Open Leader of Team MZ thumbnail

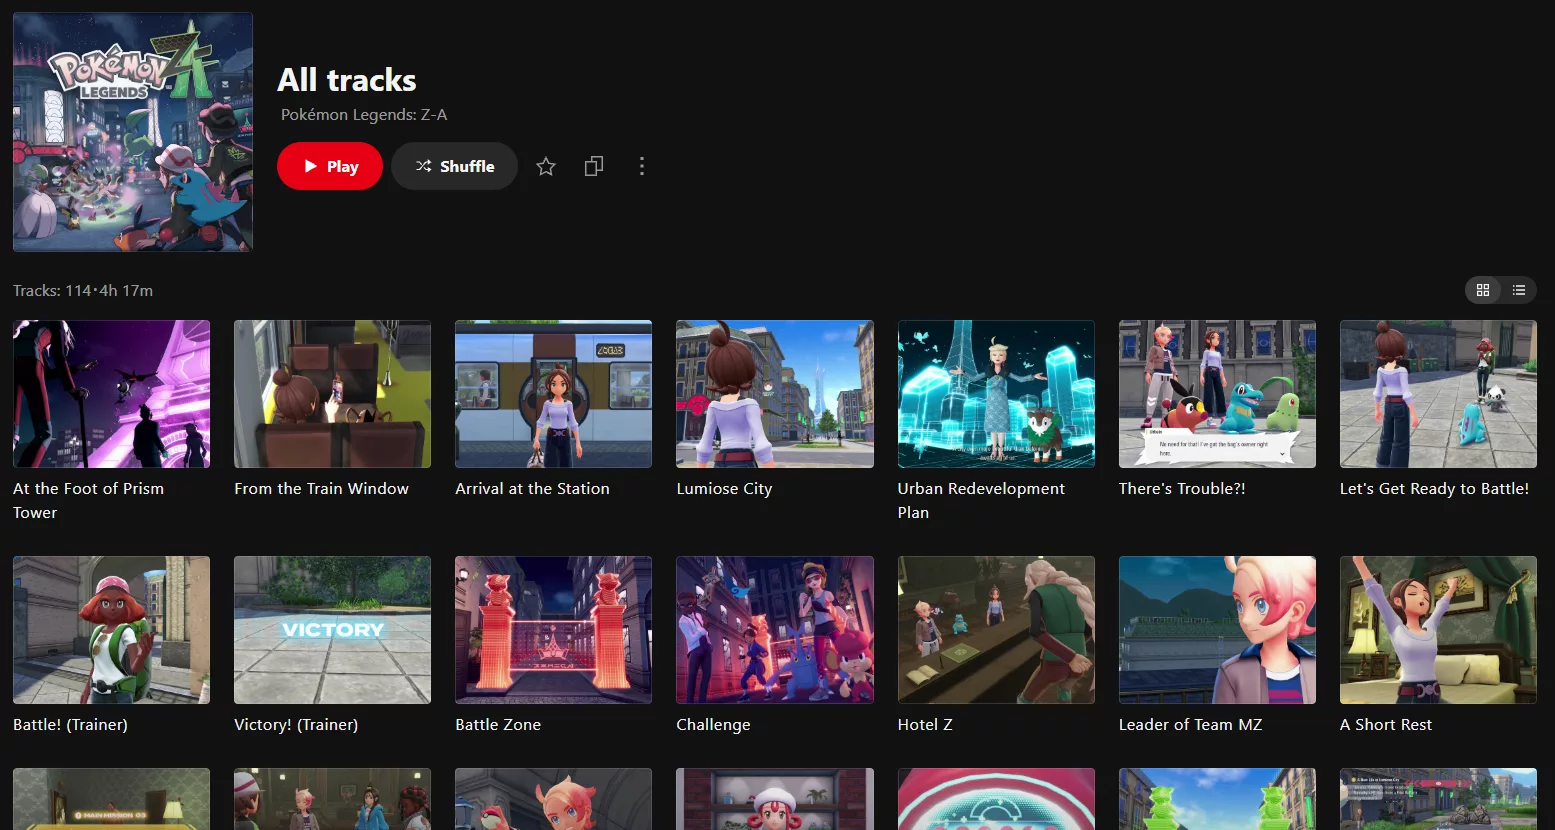(x=1217, y=630)
